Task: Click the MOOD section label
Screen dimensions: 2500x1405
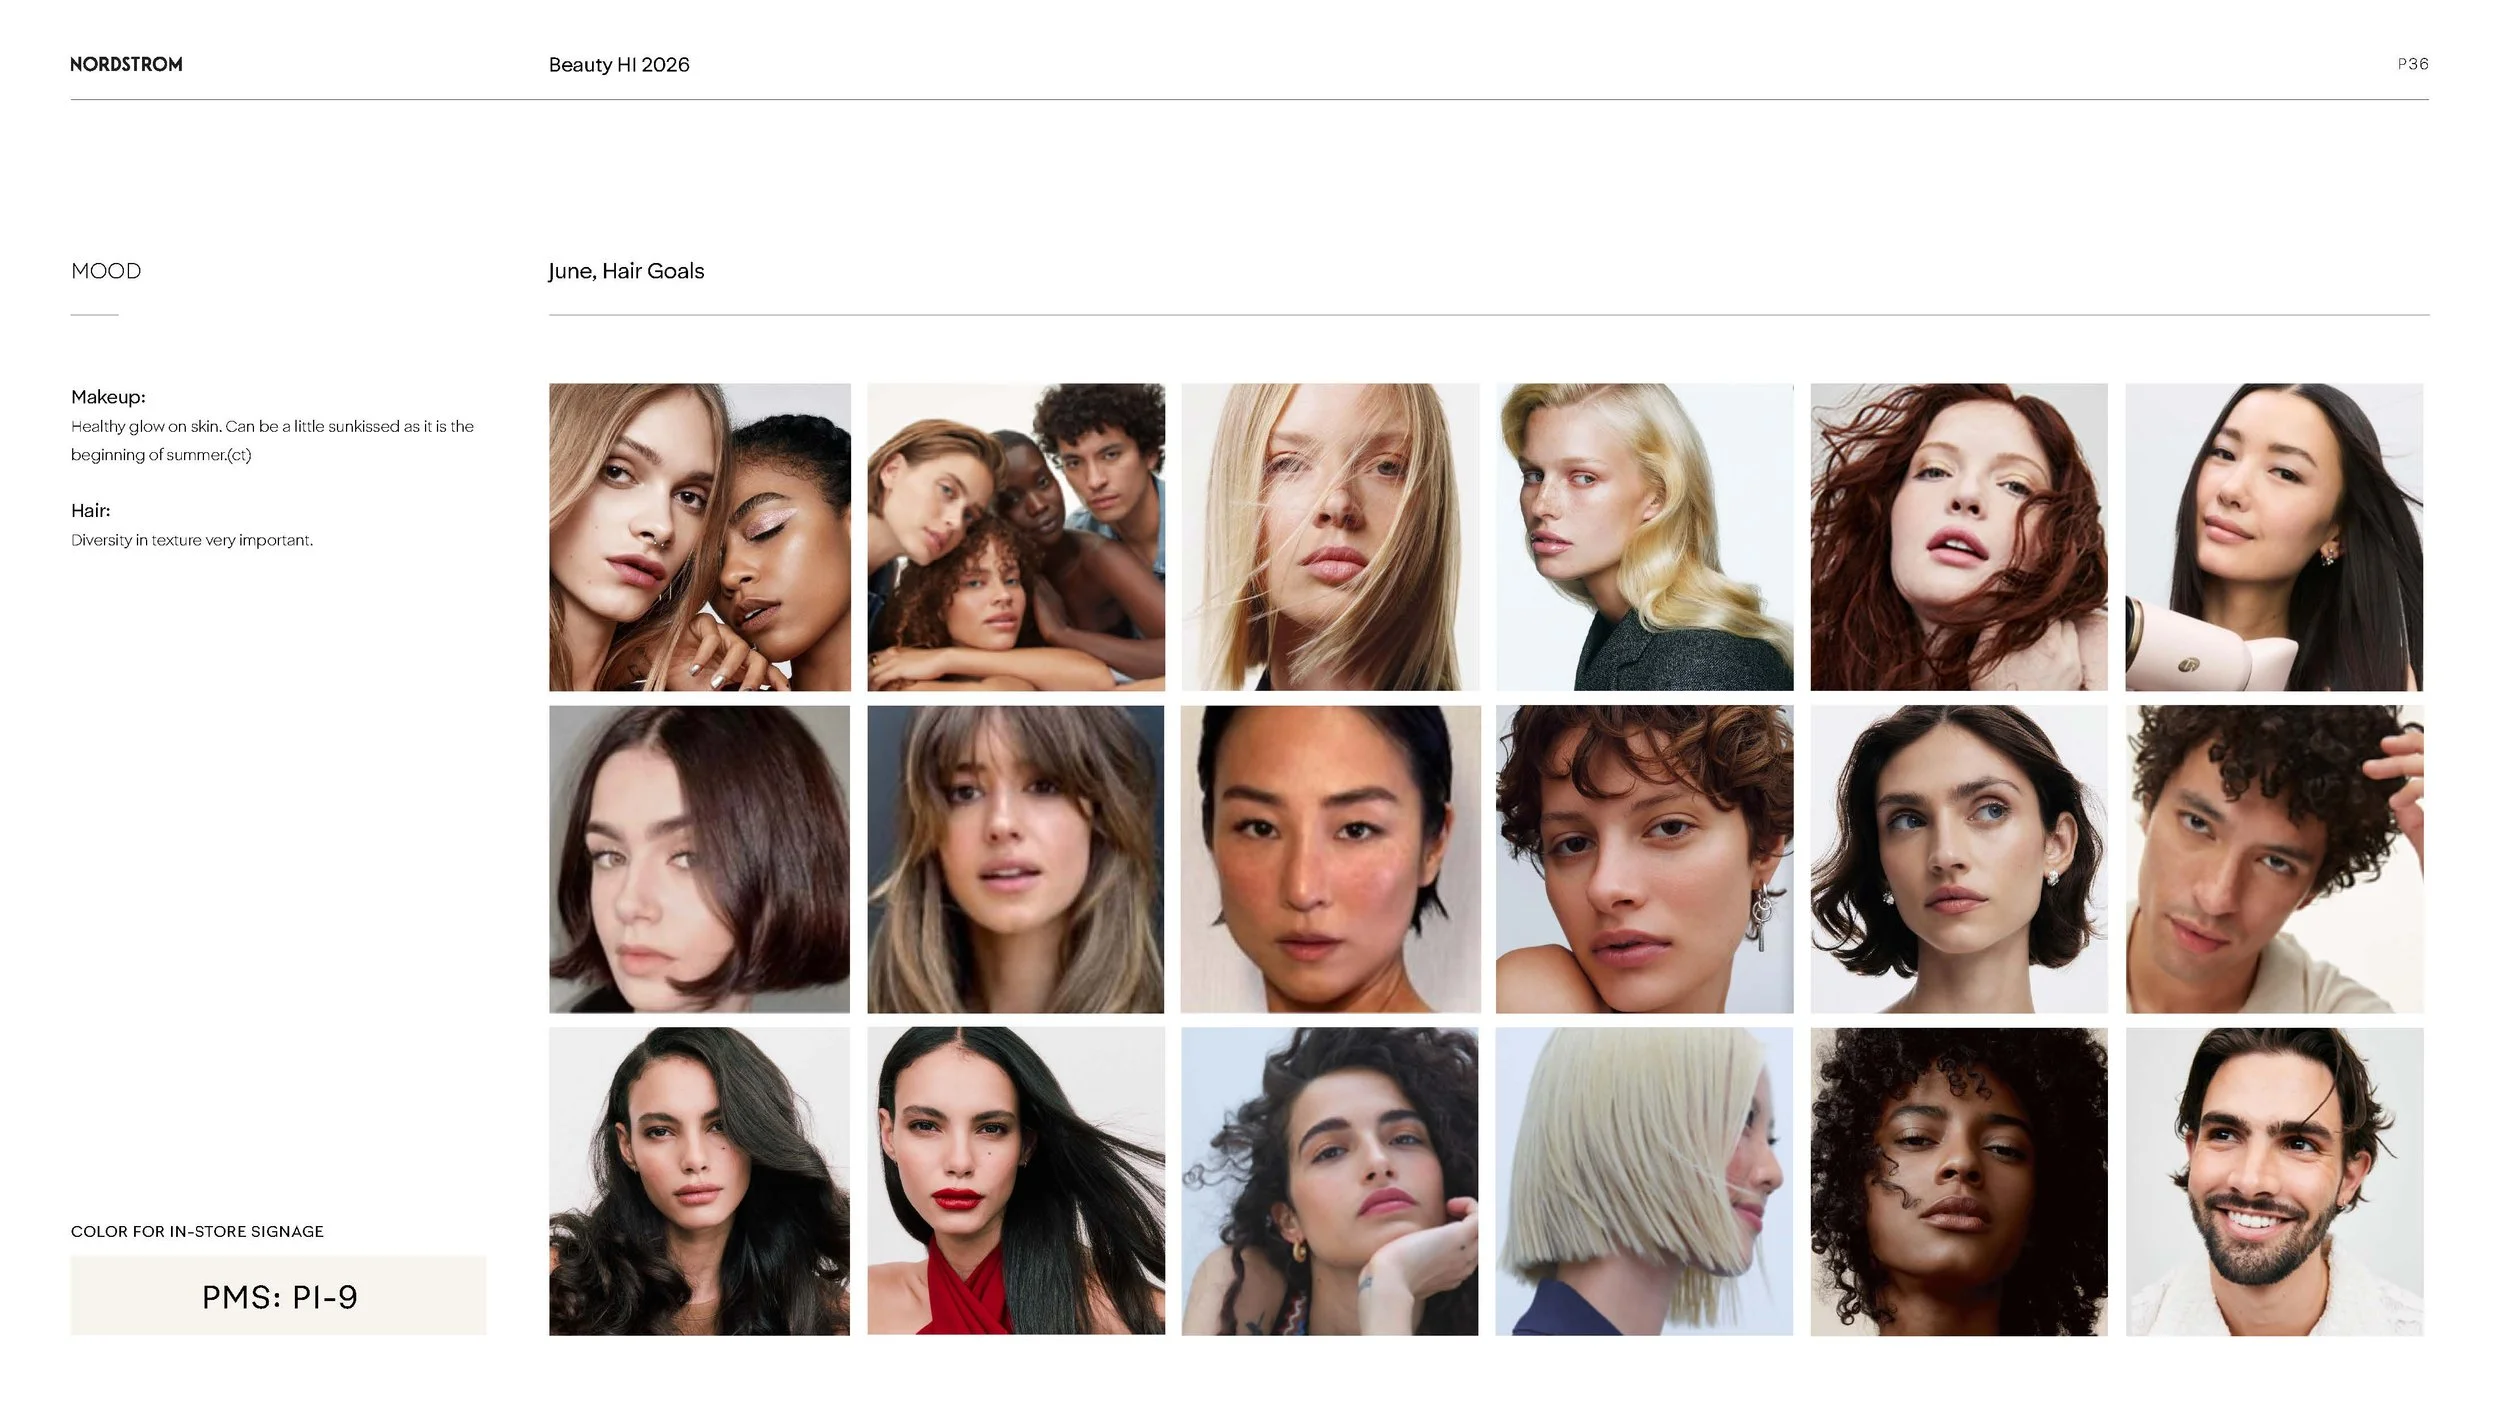Action: (106, 271)
